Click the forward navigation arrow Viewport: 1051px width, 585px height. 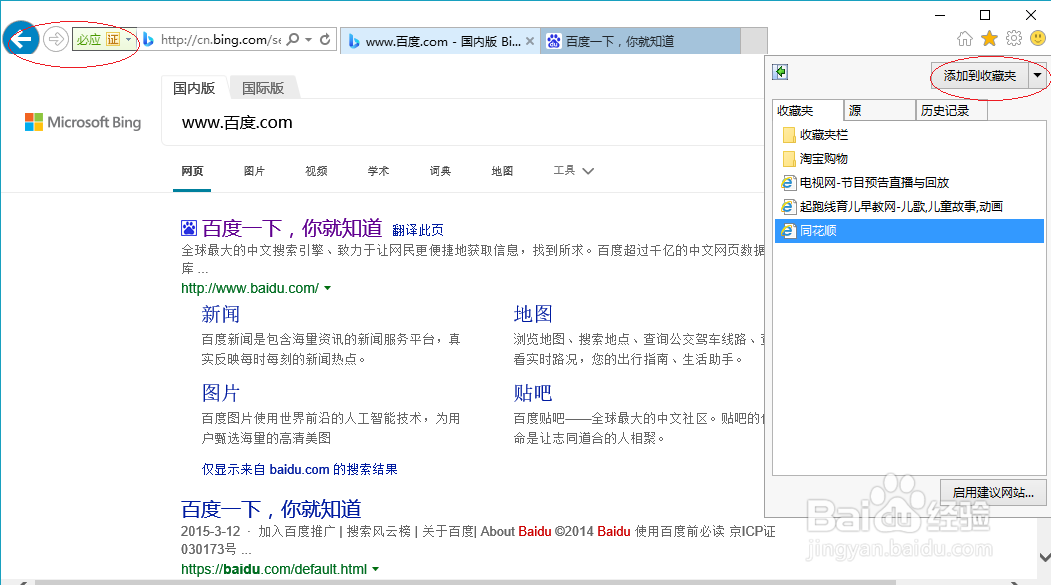(56, 40)
